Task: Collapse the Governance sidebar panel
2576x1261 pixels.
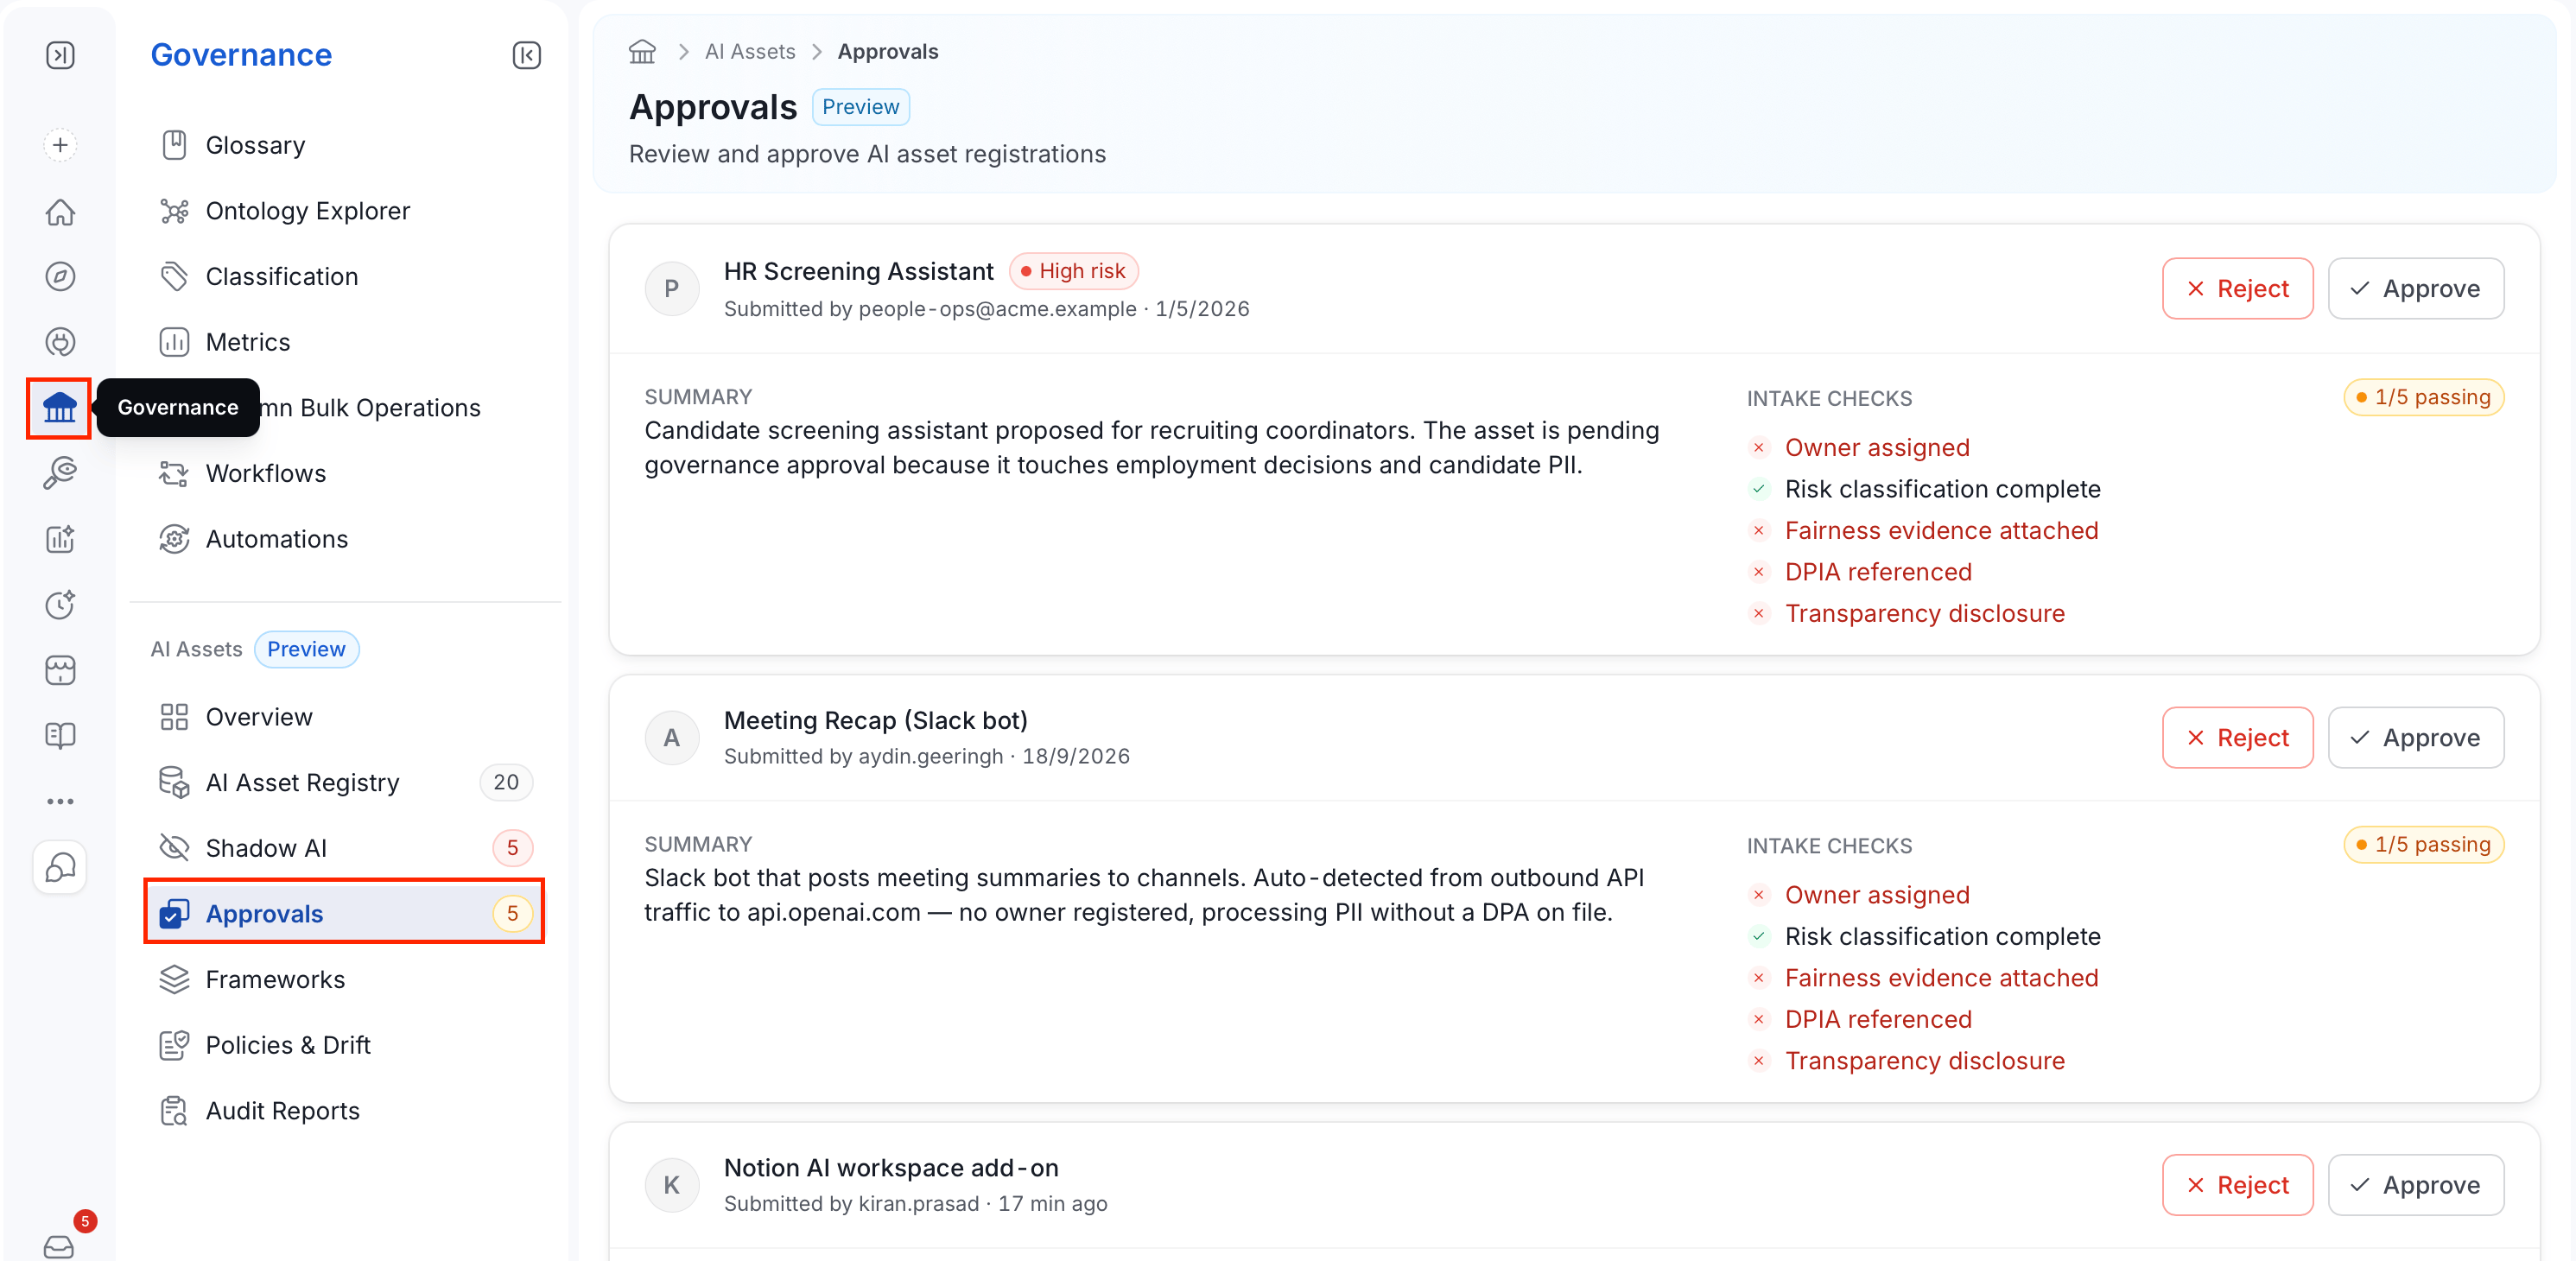Action: (526, 55)
